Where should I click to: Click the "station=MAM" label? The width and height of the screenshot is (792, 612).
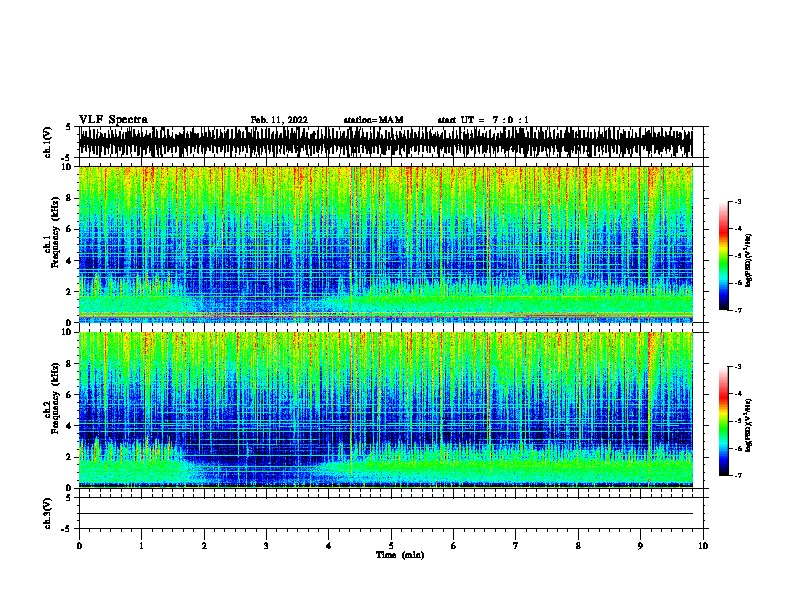373,120
